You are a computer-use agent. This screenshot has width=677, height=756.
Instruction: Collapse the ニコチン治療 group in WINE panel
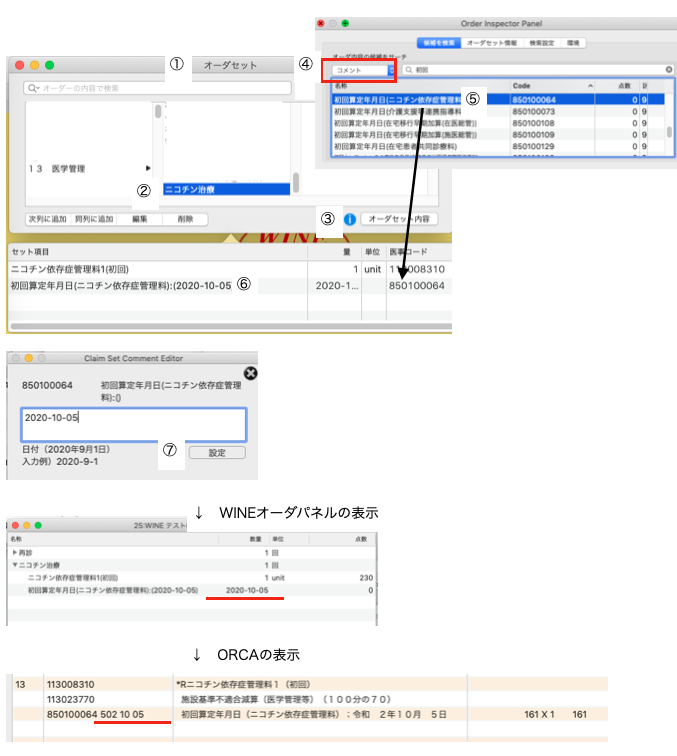[14, 565]
